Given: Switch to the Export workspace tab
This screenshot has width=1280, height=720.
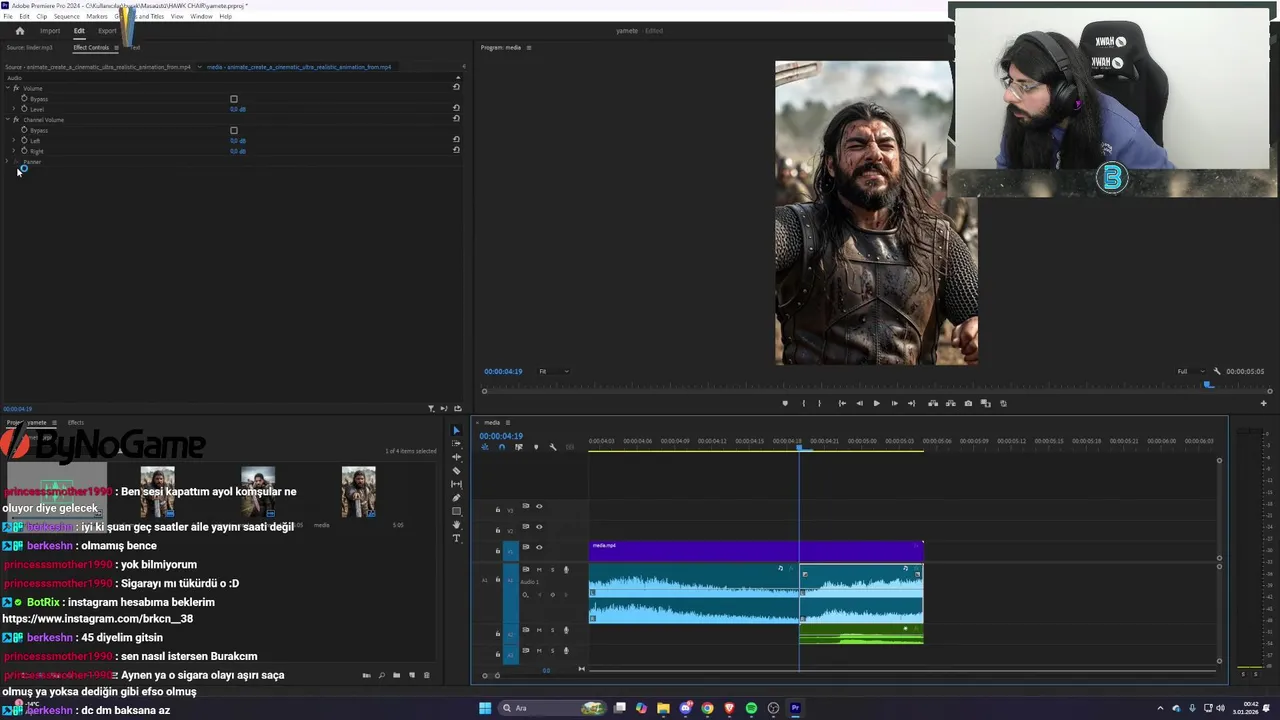Looking at the screenshot, I should [107, 31].
